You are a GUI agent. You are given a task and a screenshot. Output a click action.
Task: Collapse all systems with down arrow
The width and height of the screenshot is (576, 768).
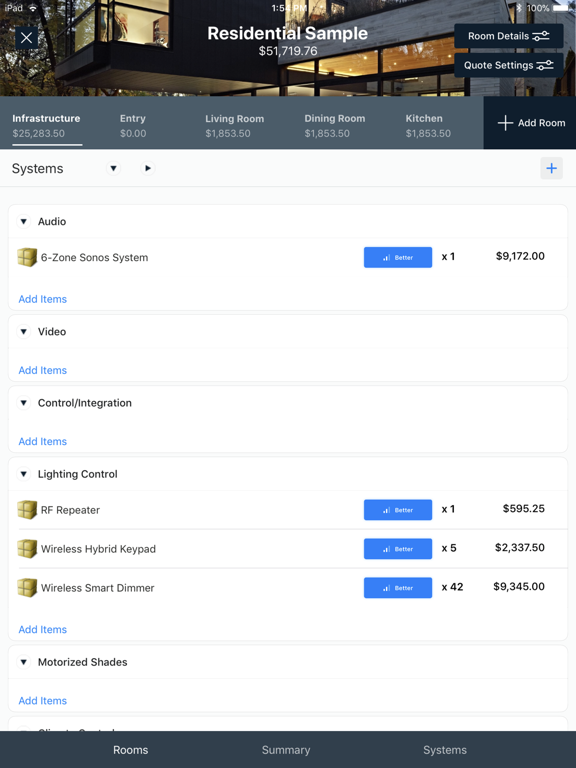113,168
